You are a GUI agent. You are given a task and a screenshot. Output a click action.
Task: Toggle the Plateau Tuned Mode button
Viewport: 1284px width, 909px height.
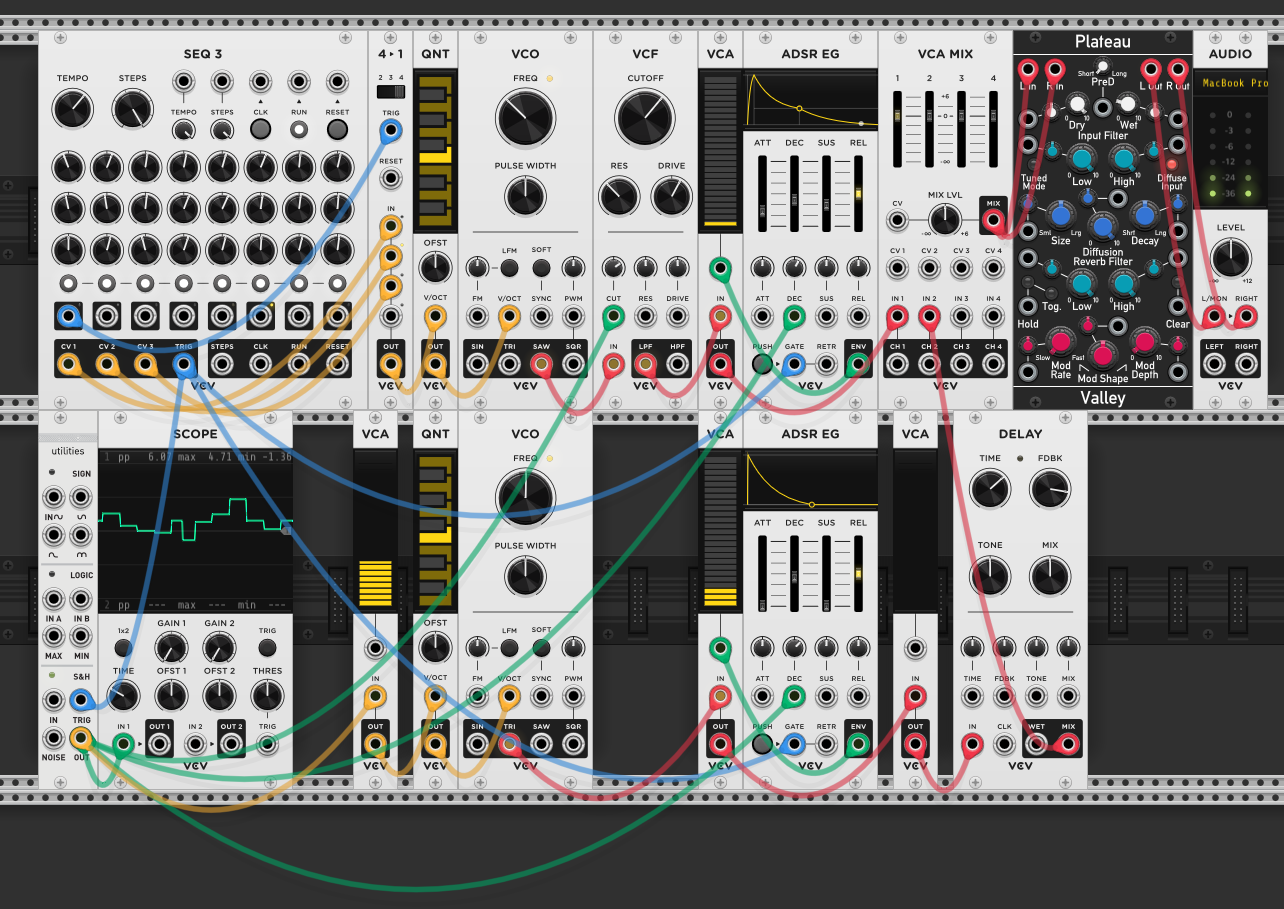click(1034, 163)
